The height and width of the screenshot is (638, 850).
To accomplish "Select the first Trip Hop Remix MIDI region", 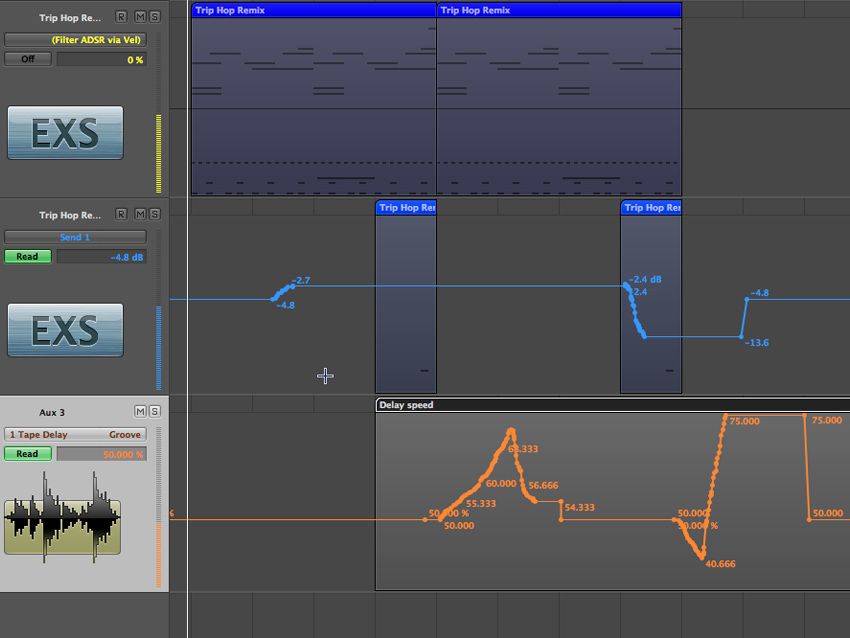I will [x=310, y=100].
